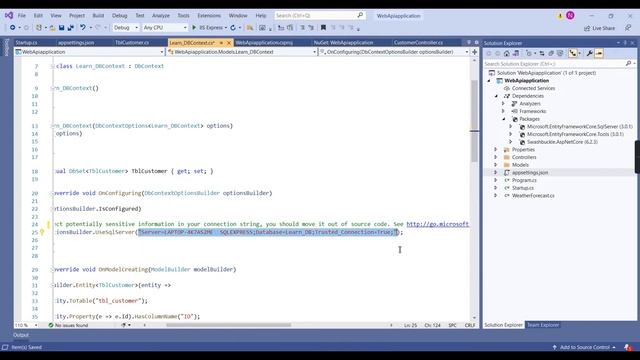Select appsettings.json in Solution Explorer
Screen dimensions: 640x360
click(530, 173)
